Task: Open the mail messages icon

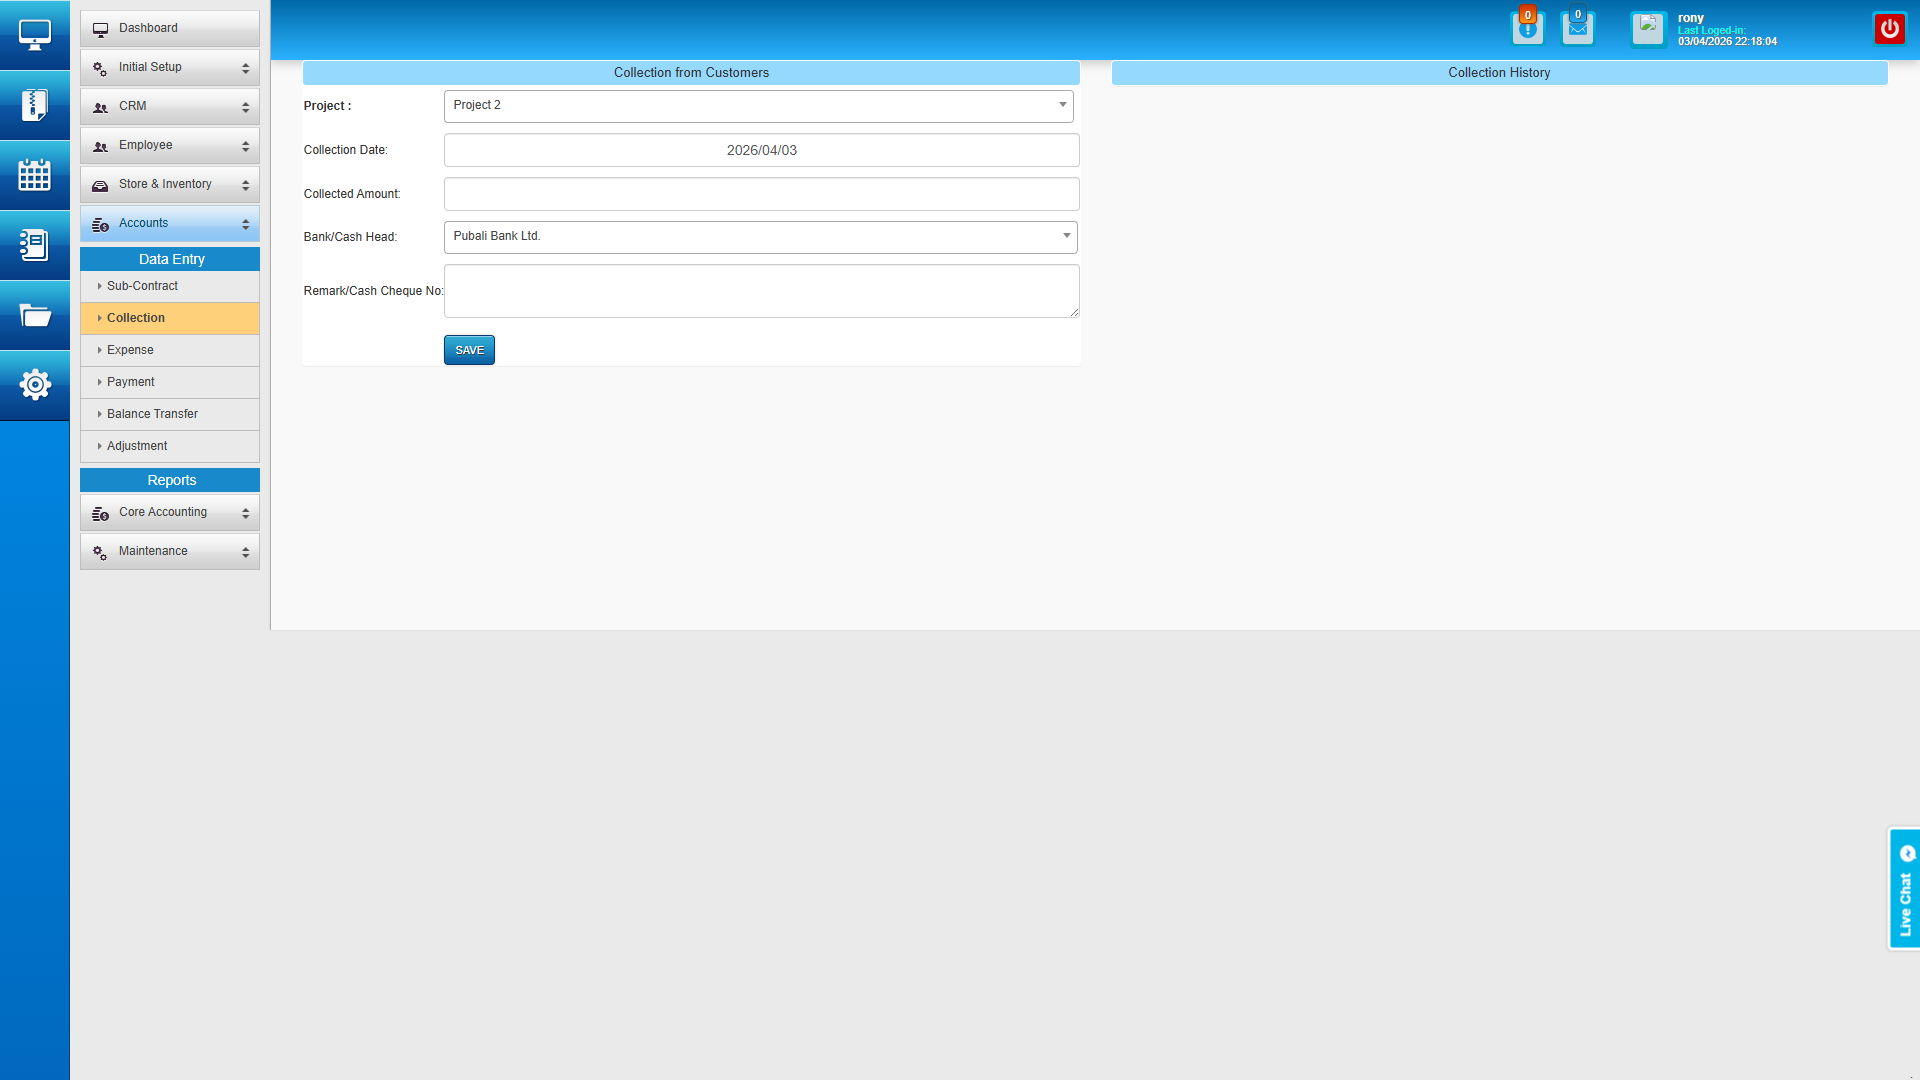Action: [x=1577, y=28]
